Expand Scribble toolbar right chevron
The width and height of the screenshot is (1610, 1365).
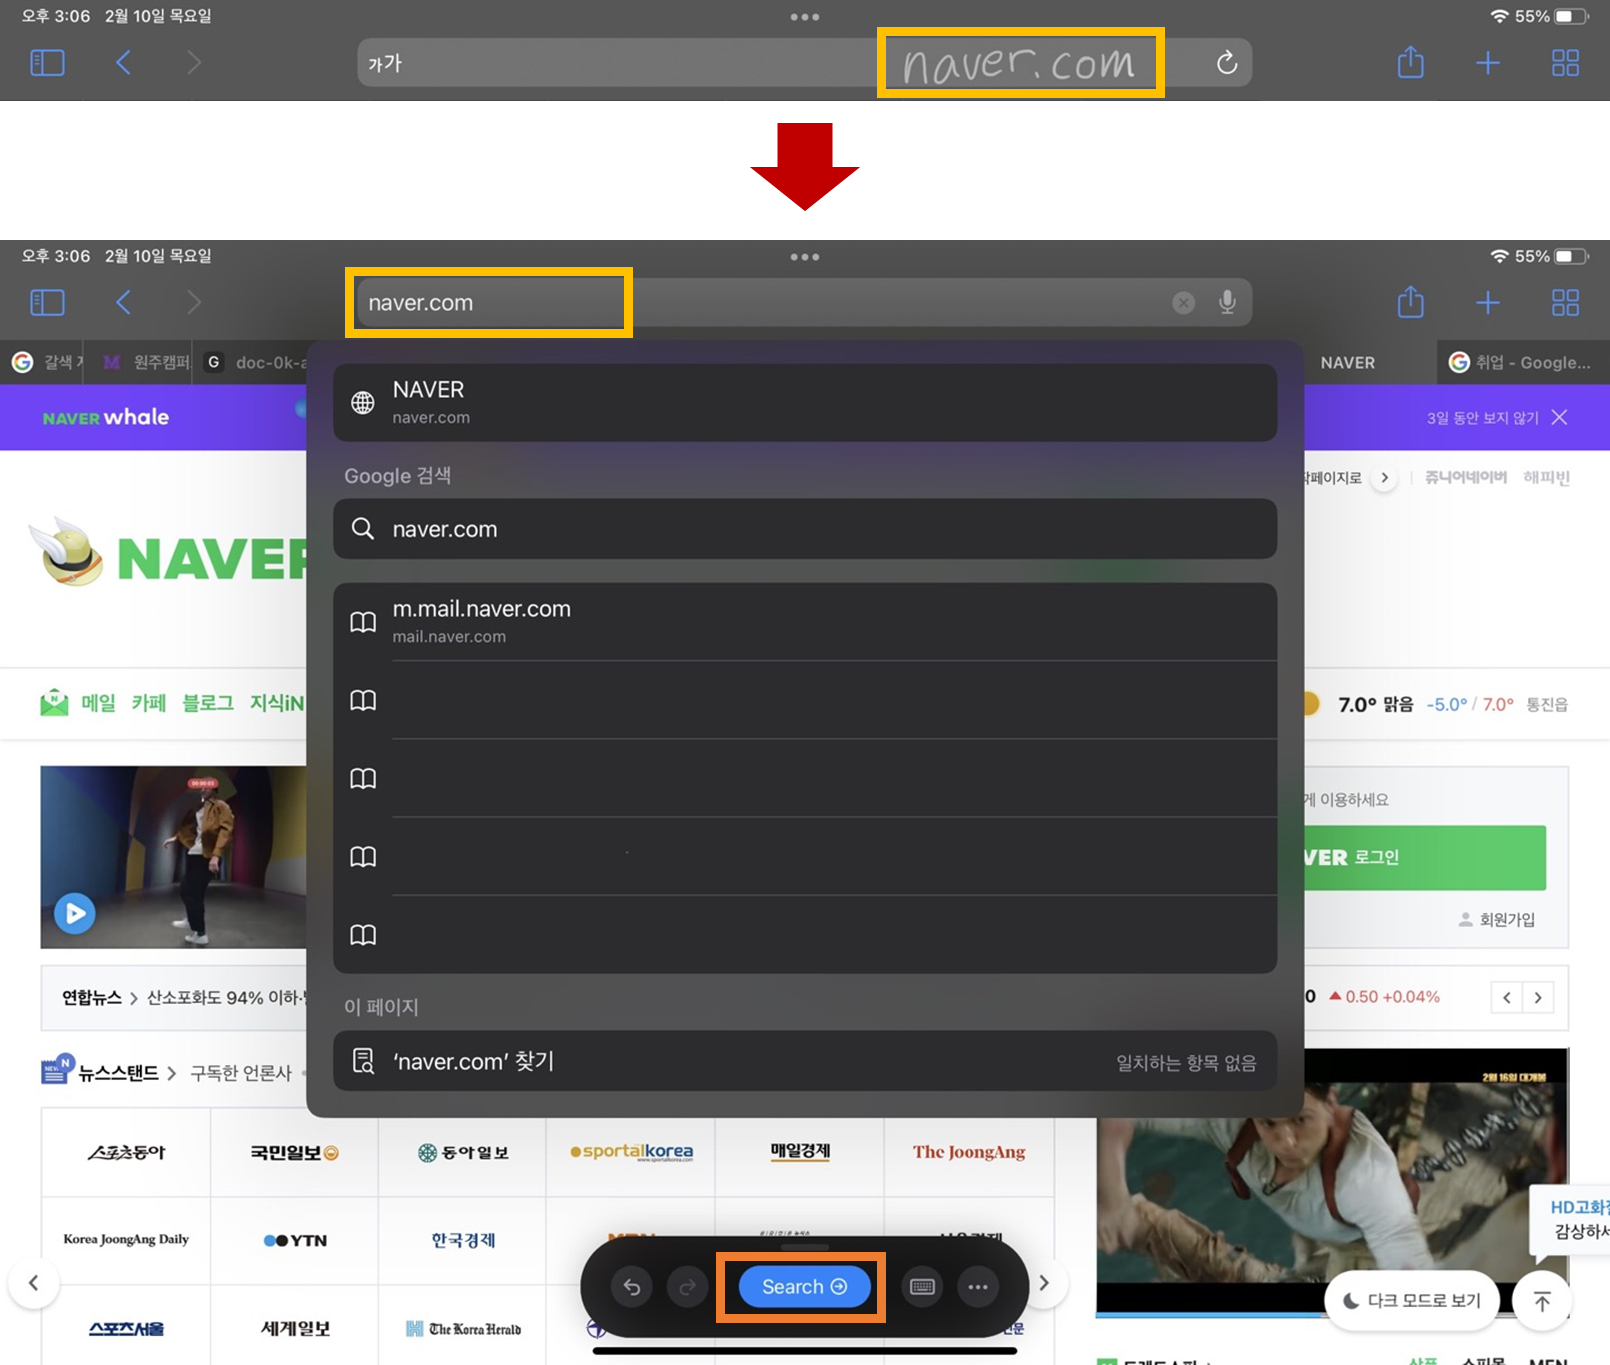[1044, 1283]
